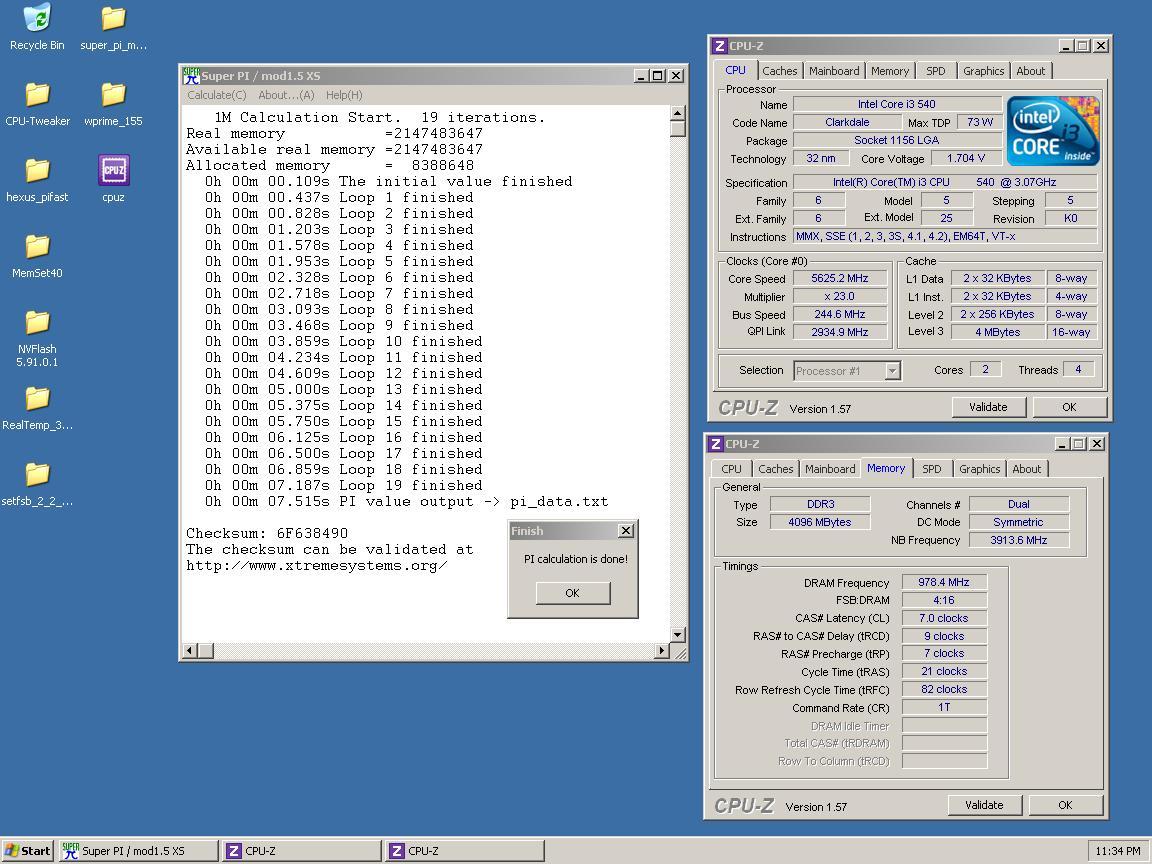Select the wprime_155 folder icon
Screen dimensions: 1152x864
[113, 104]
